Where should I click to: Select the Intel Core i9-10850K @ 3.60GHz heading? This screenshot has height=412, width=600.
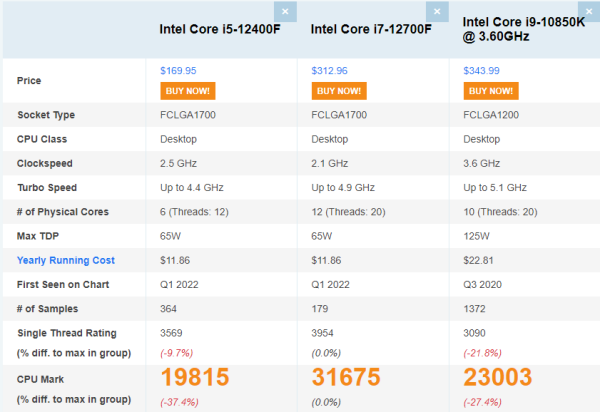[x=523, y=29]
